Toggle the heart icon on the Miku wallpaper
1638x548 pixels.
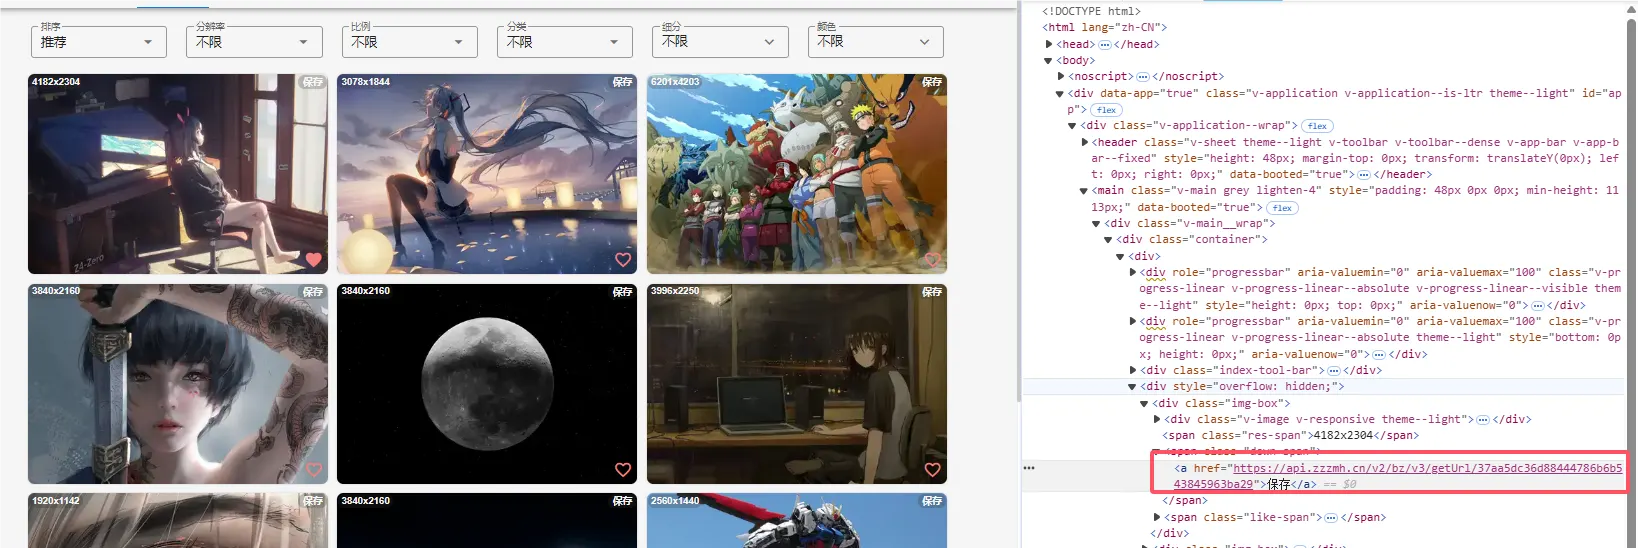pos(623,260)
